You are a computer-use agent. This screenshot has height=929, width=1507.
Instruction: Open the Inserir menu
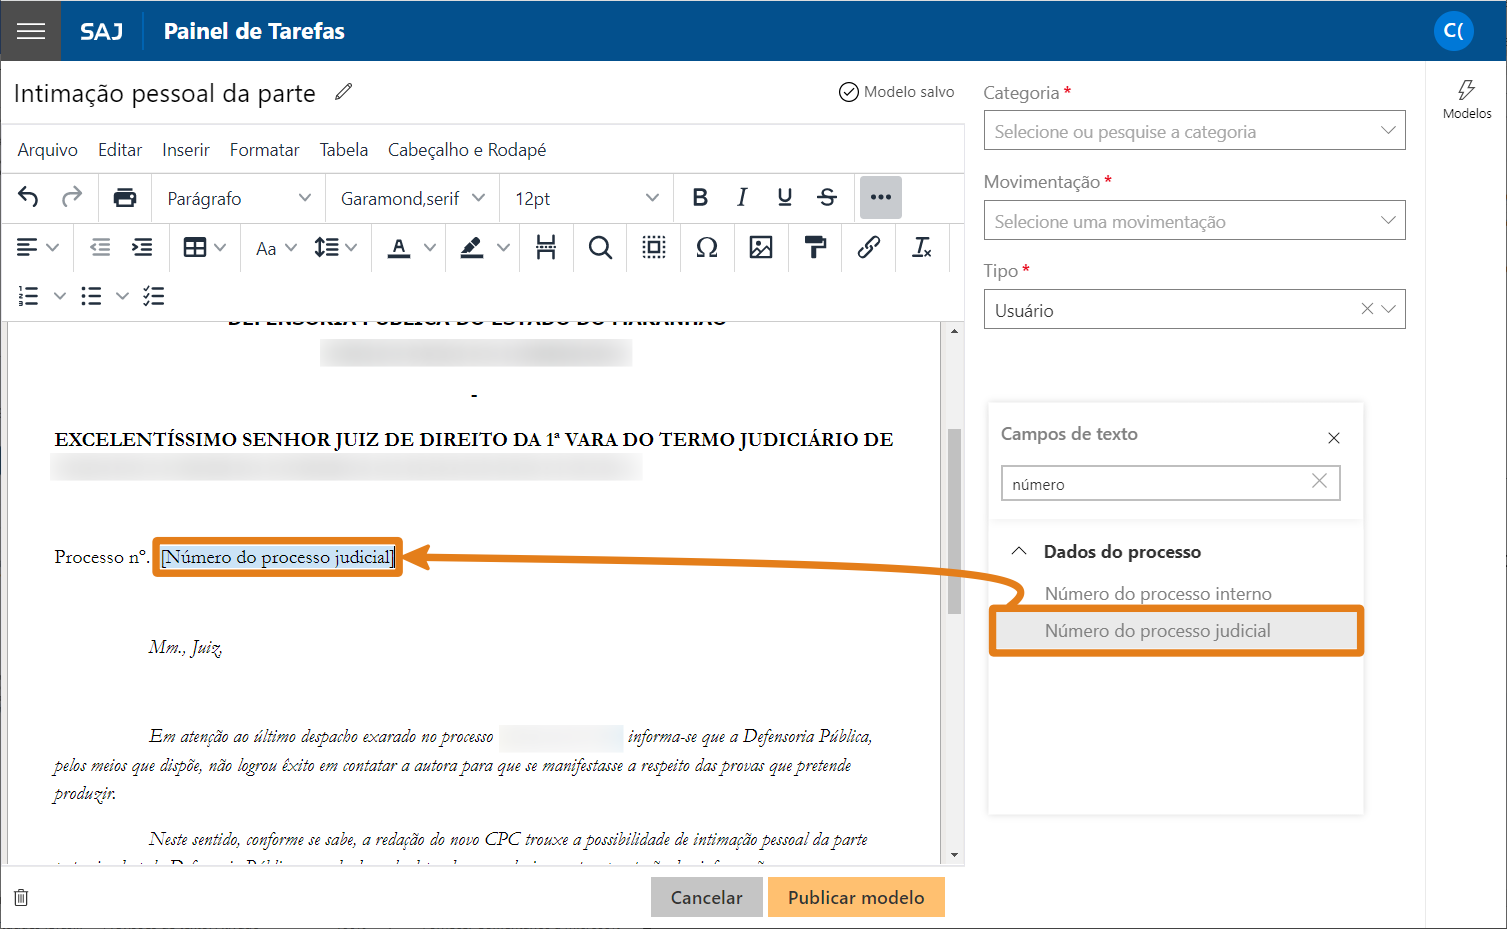[186, 149]
